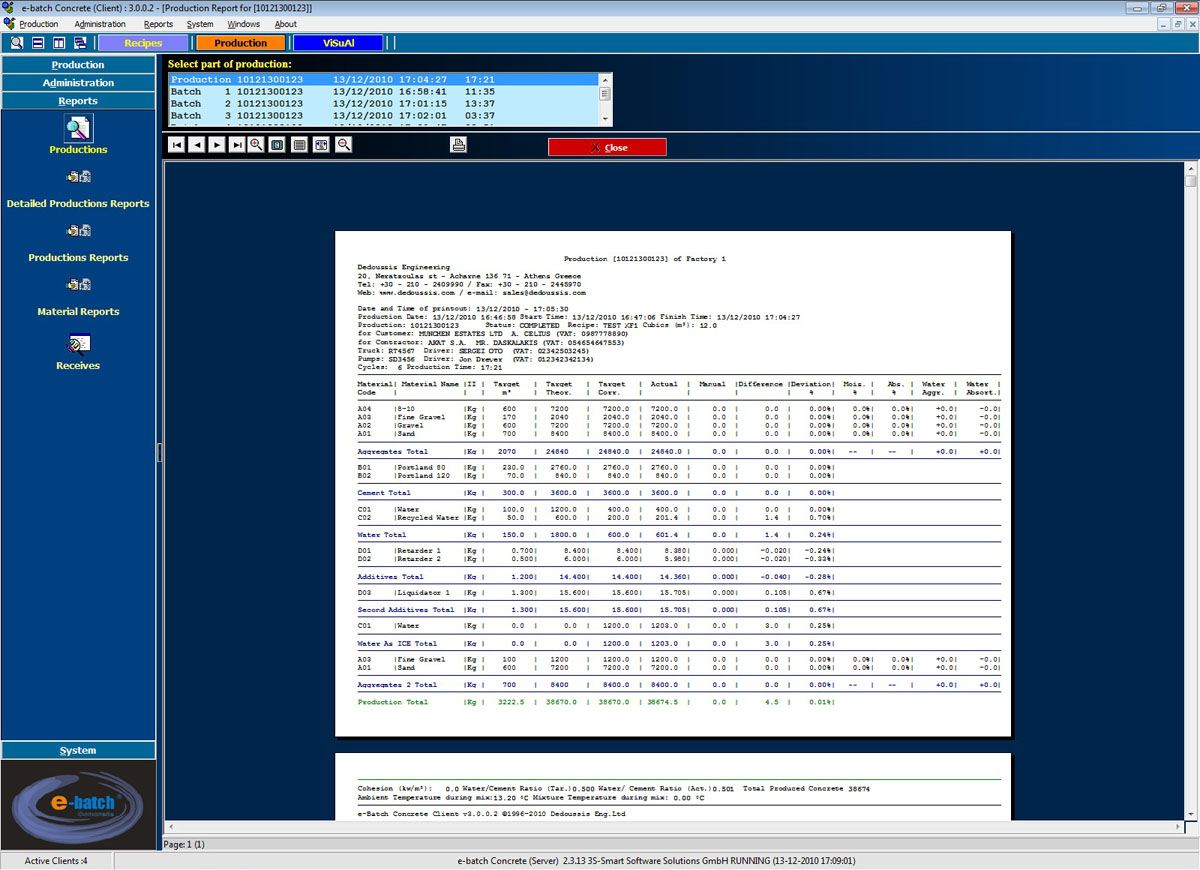Image resolution: width=1200 pixels, height=870 pixels.
Task: Open the Production menu
Action: tap(39, 24)
